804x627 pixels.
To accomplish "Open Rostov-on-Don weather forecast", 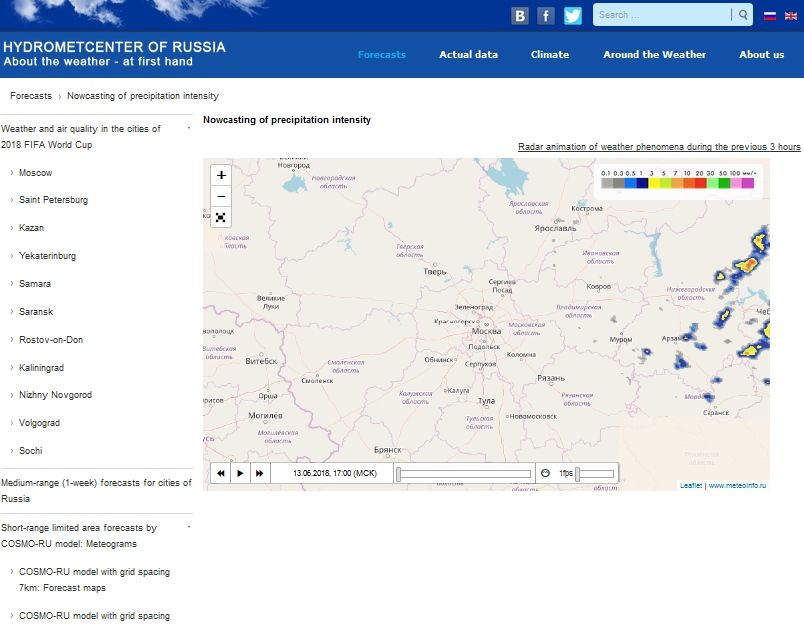I will [51, 339].
